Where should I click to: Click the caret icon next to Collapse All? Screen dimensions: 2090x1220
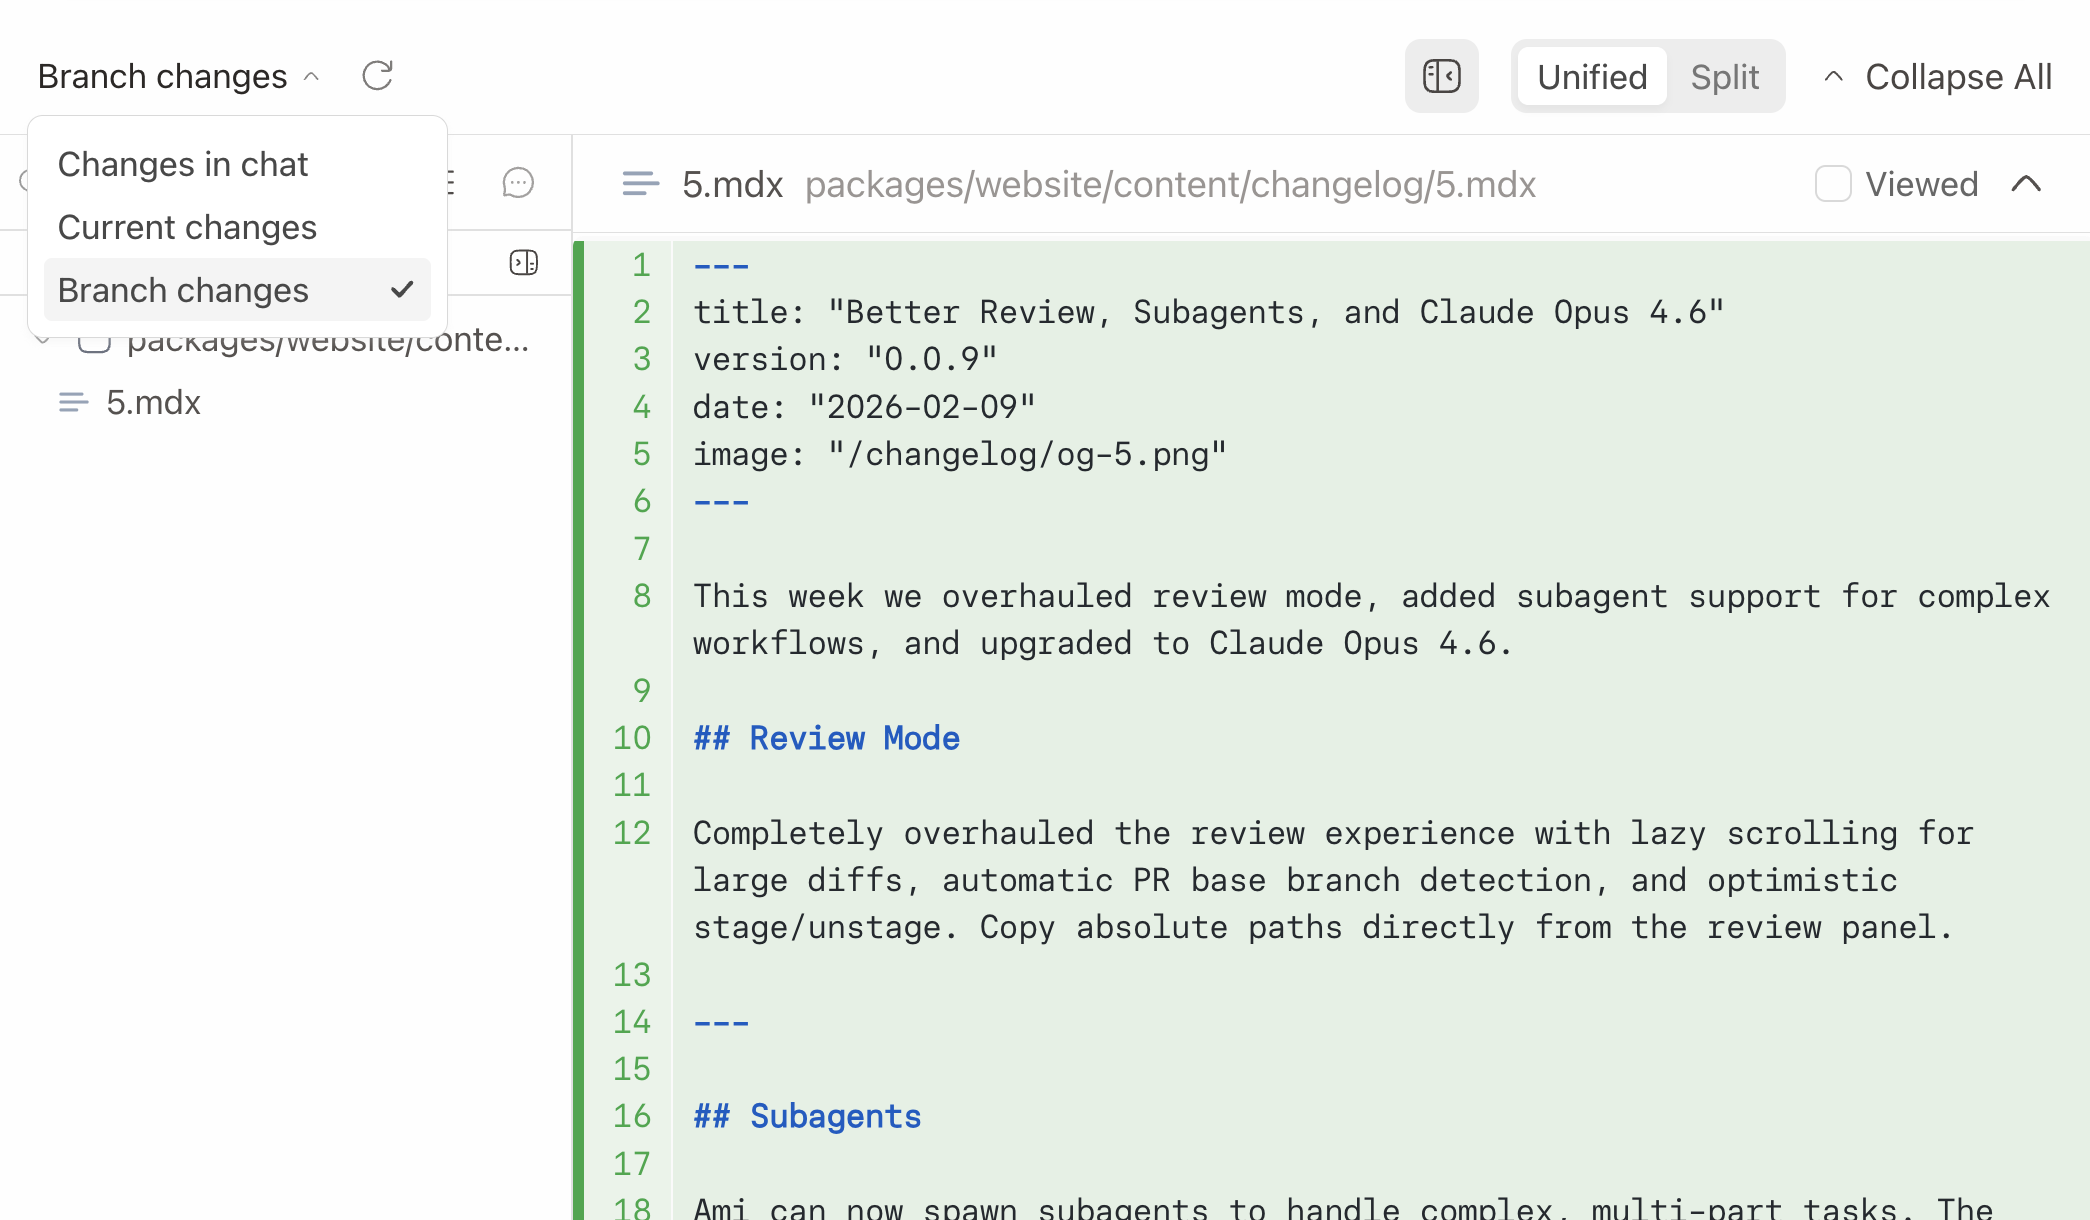pyautogui.click(x=1833, y=77)
